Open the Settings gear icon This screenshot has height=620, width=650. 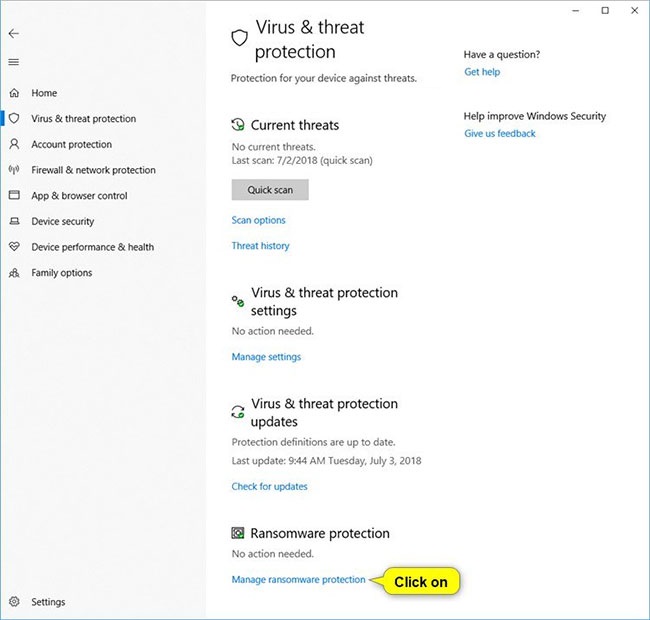[x=14, y=602]
